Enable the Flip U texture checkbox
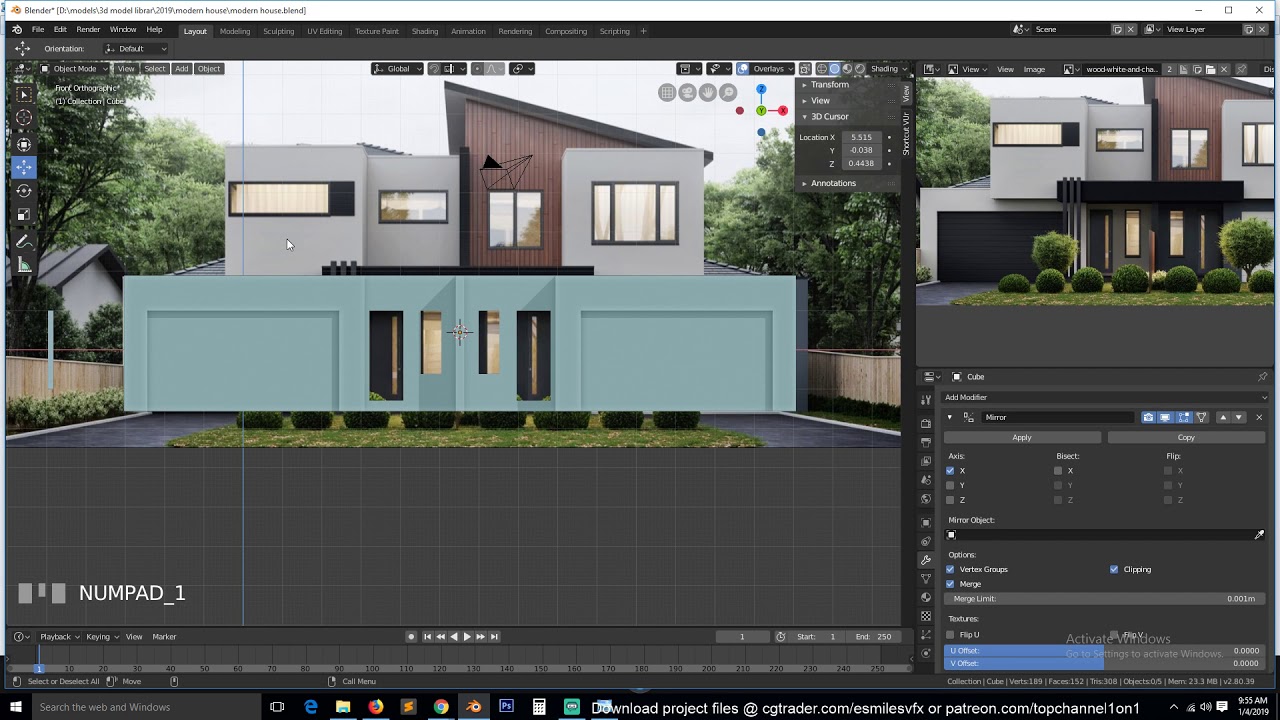 tap(950, 635)
